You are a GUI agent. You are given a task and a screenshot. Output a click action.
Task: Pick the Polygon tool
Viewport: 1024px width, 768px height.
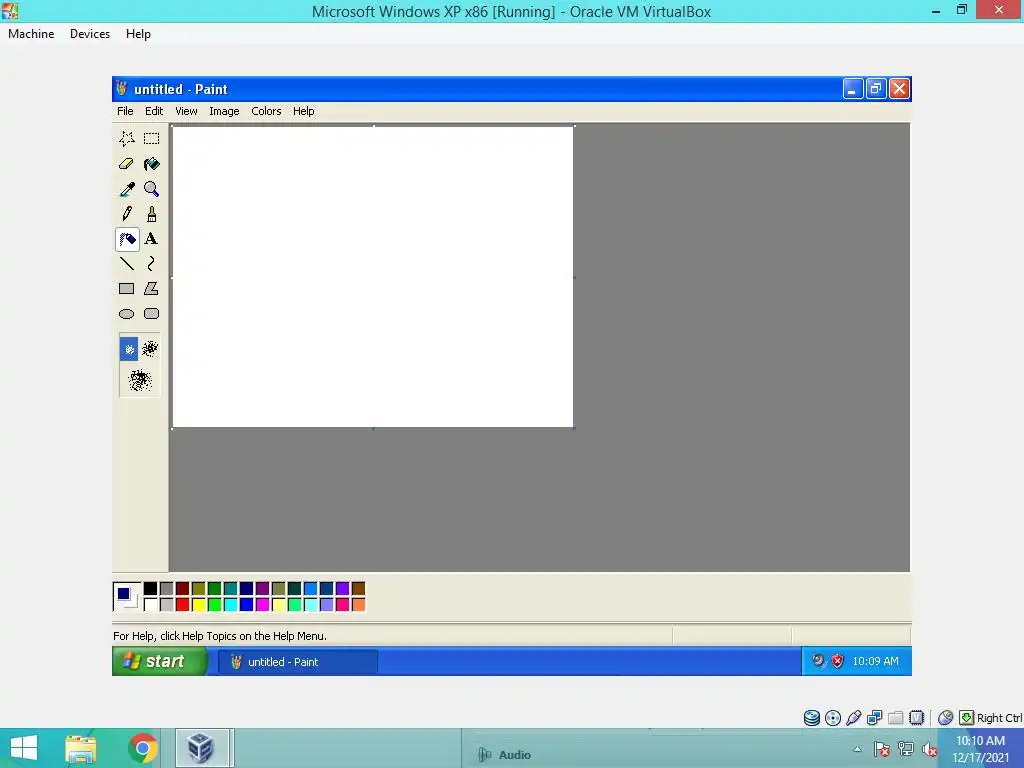[x=152, y=288]
